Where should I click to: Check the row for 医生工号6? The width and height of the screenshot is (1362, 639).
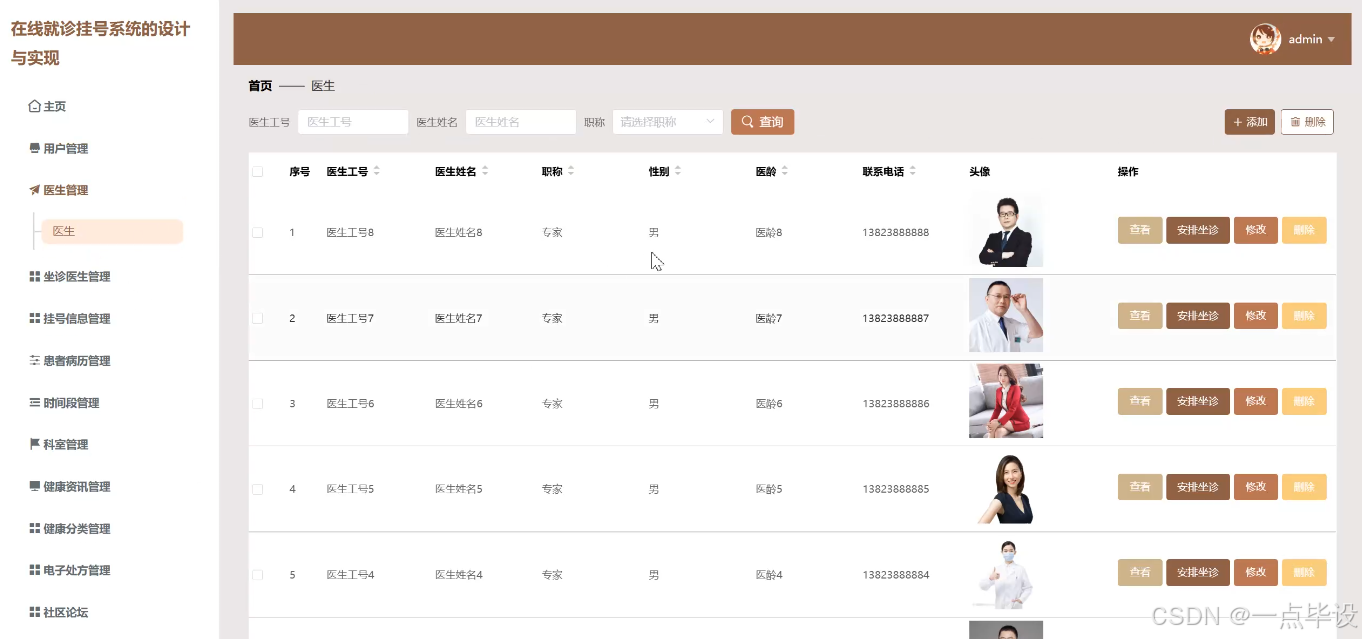click(257, 403)
